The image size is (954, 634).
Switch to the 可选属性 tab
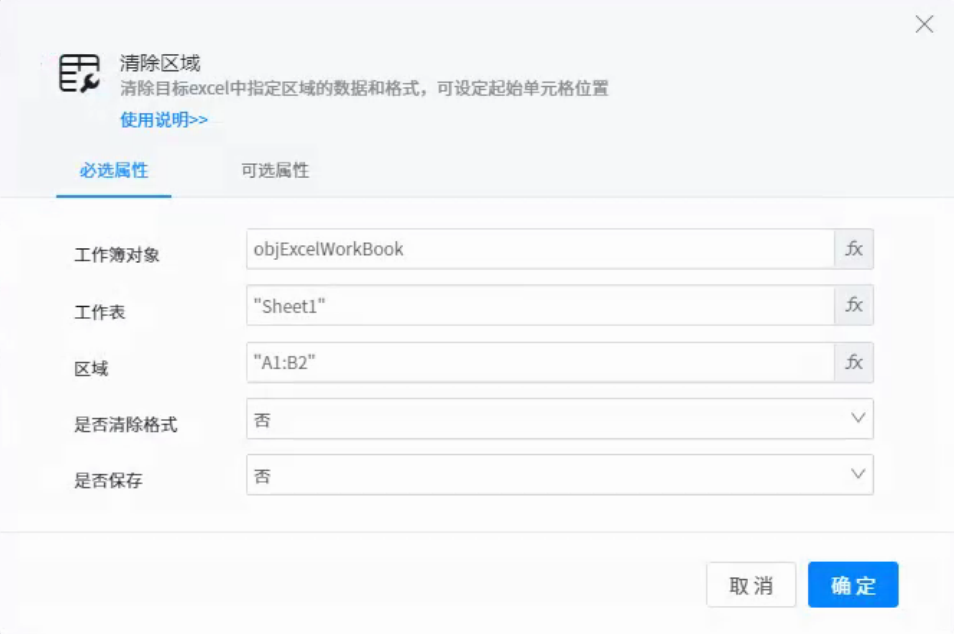pyautogui.click(x=275, y=170)
